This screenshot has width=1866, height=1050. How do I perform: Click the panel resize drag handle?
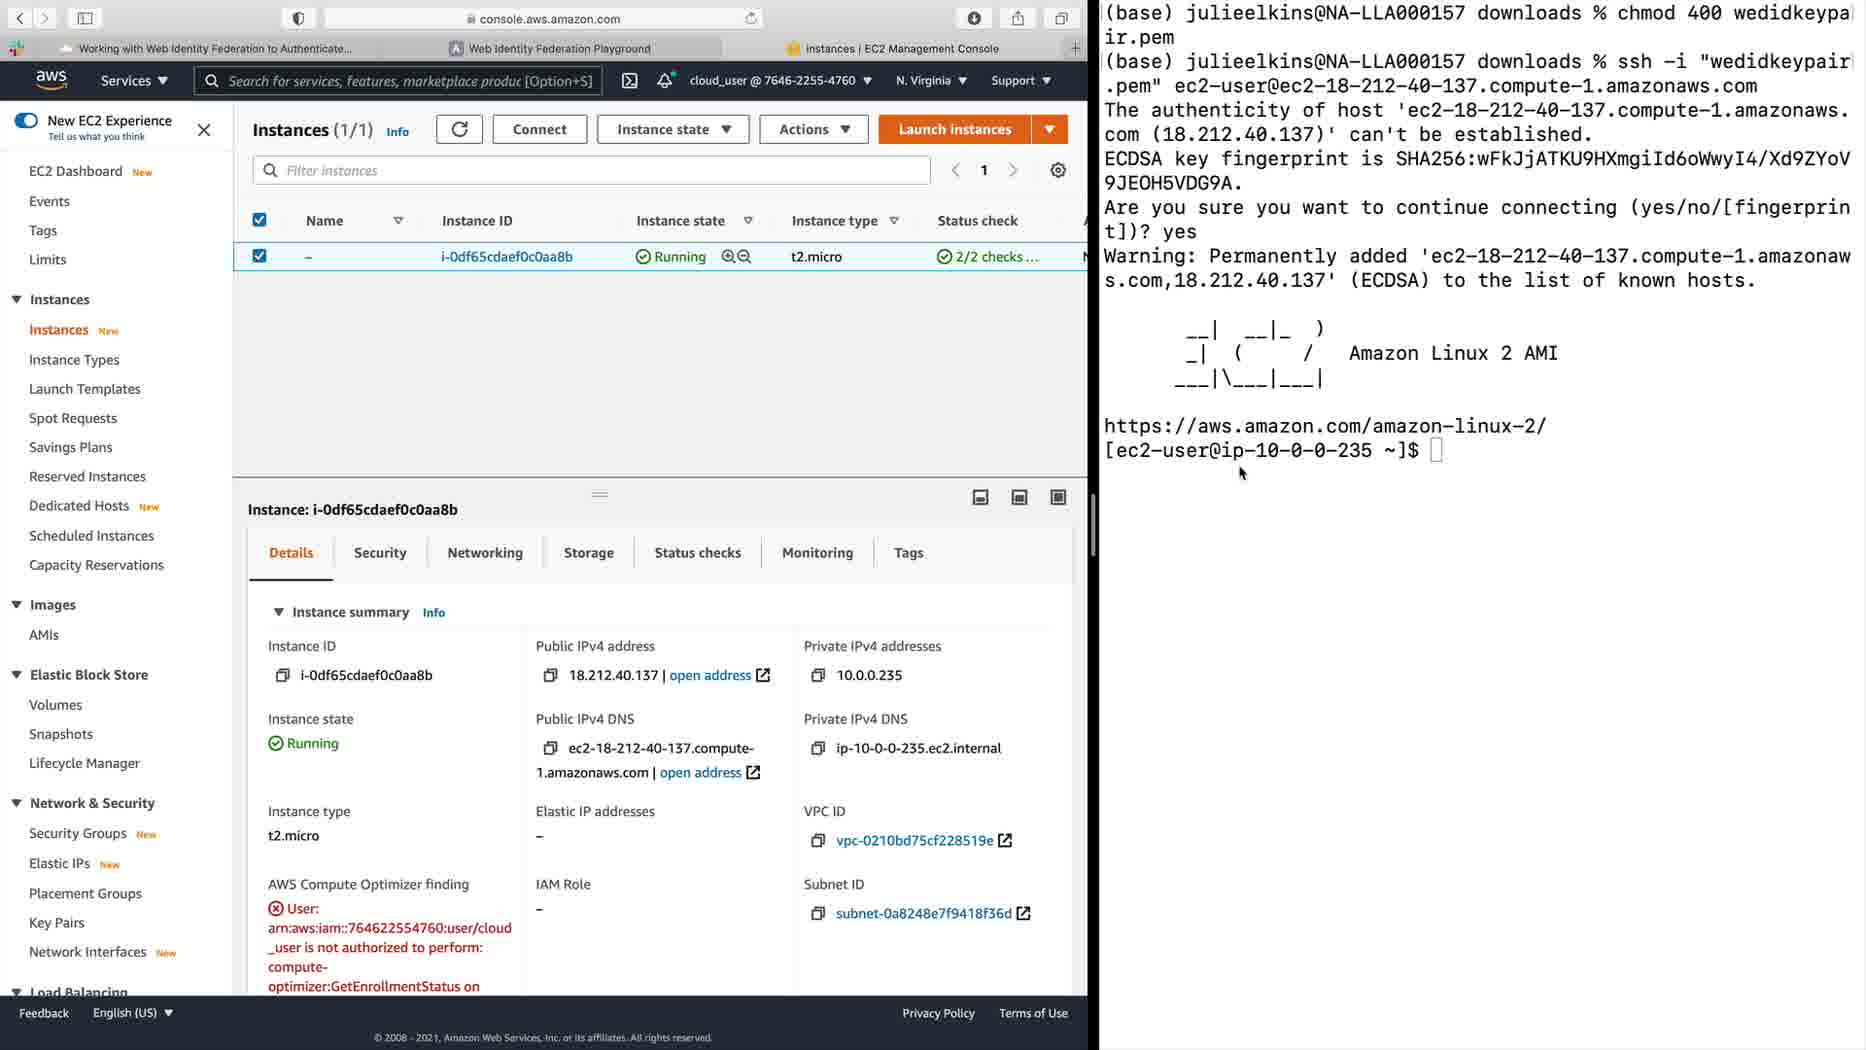tap(600, 494)
